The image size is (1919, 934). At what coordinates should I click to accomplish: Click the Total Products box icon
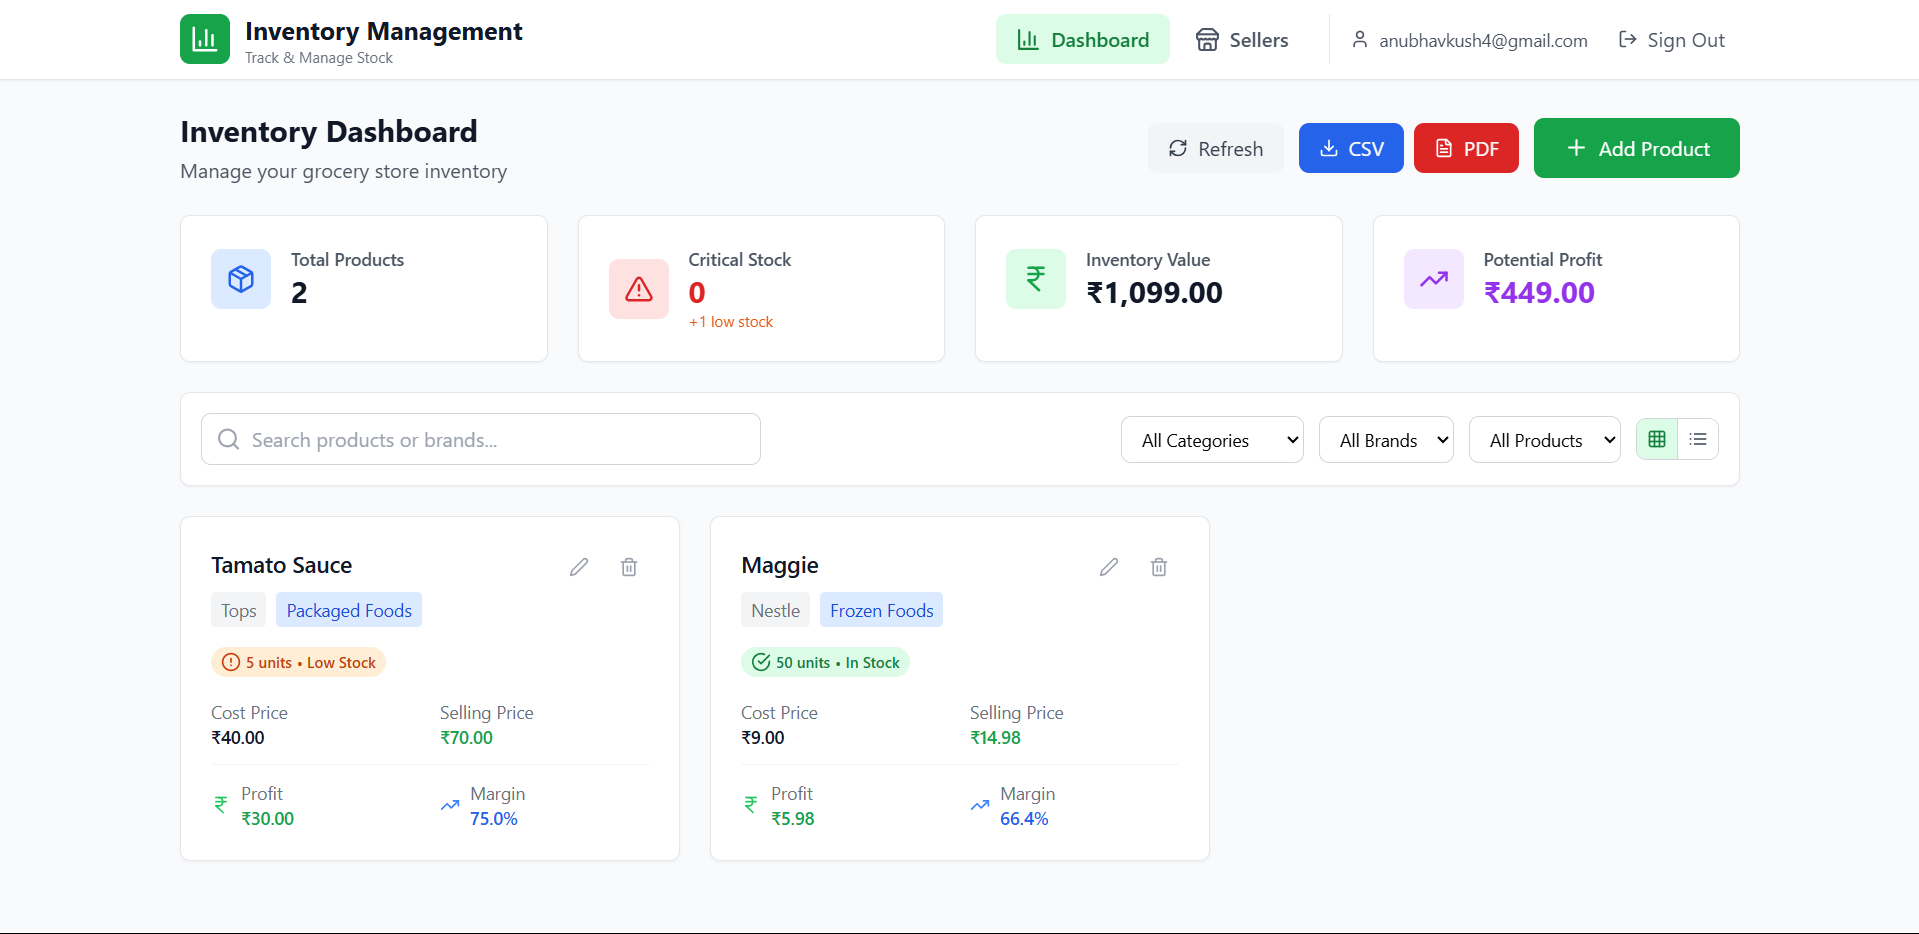(241, 279)
